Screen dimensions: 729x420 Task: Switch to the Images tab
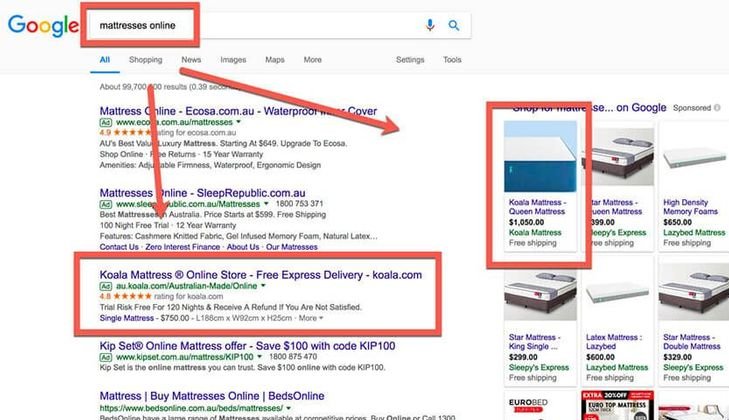(233, 60)
